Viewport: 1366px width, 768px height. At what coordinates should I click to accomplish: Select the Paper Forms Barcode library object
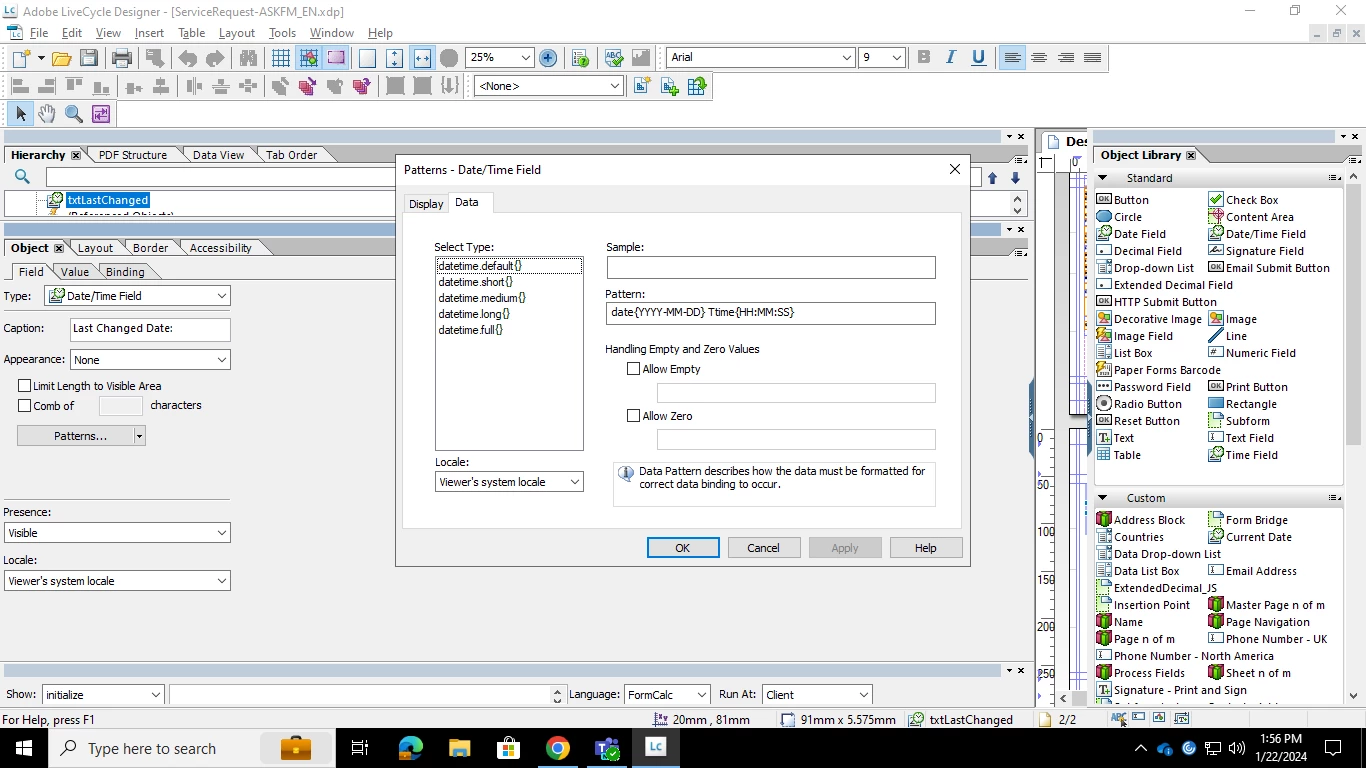click(x=1159, y=370)
